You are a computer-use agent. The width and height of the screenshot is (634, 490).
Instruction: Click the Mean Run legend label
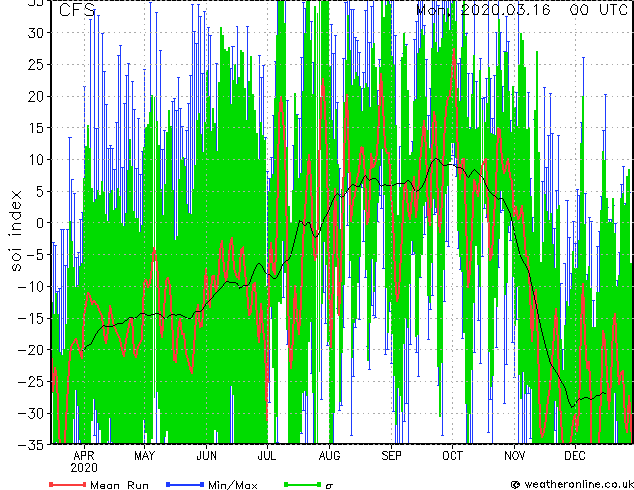[x=119, y=485]
